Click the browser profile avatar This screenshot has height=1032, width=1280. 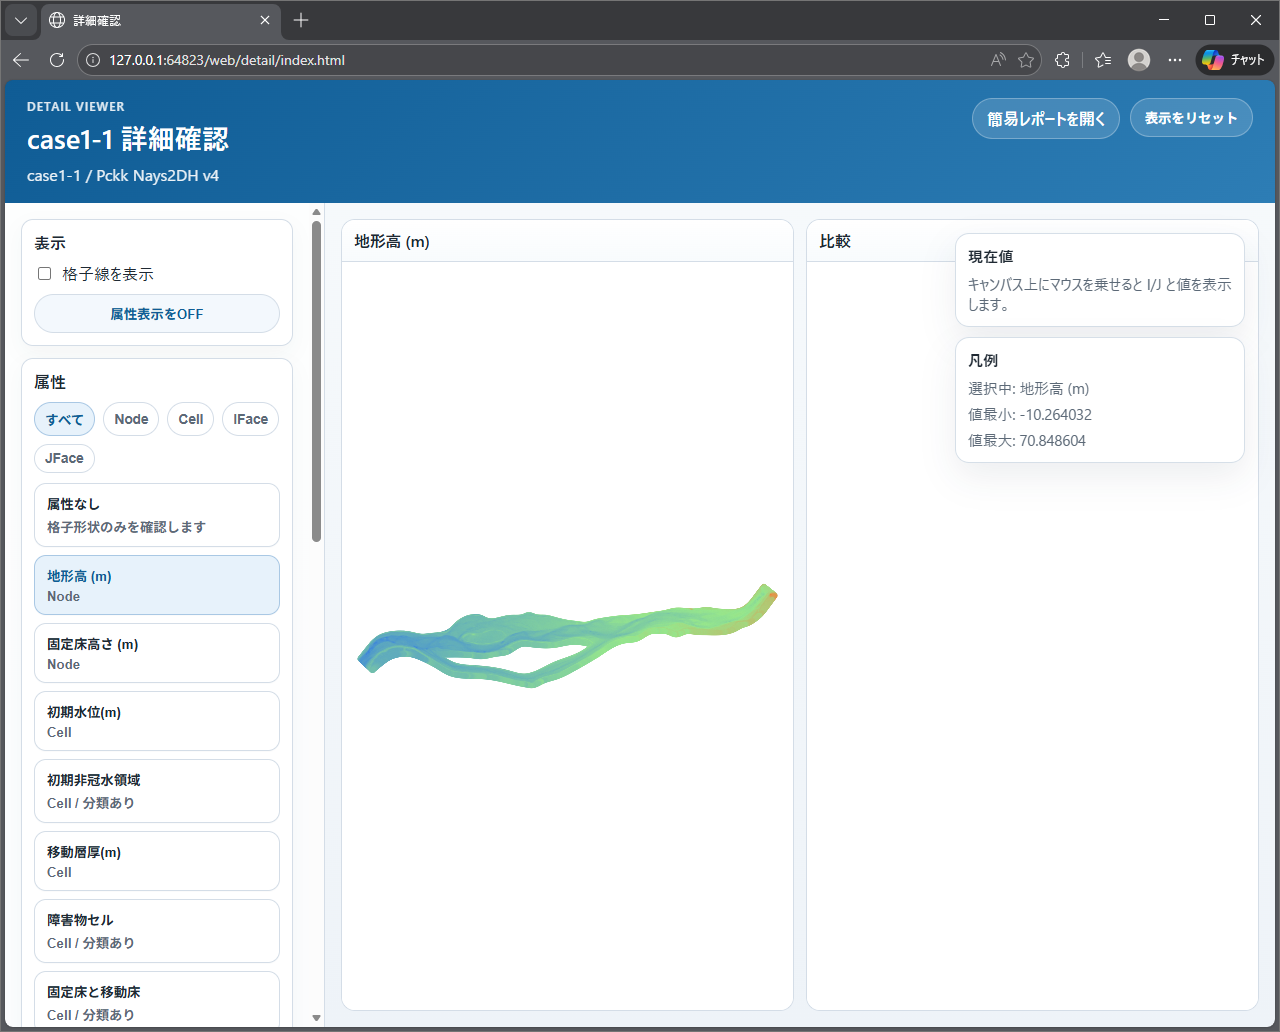(1138, 60)
